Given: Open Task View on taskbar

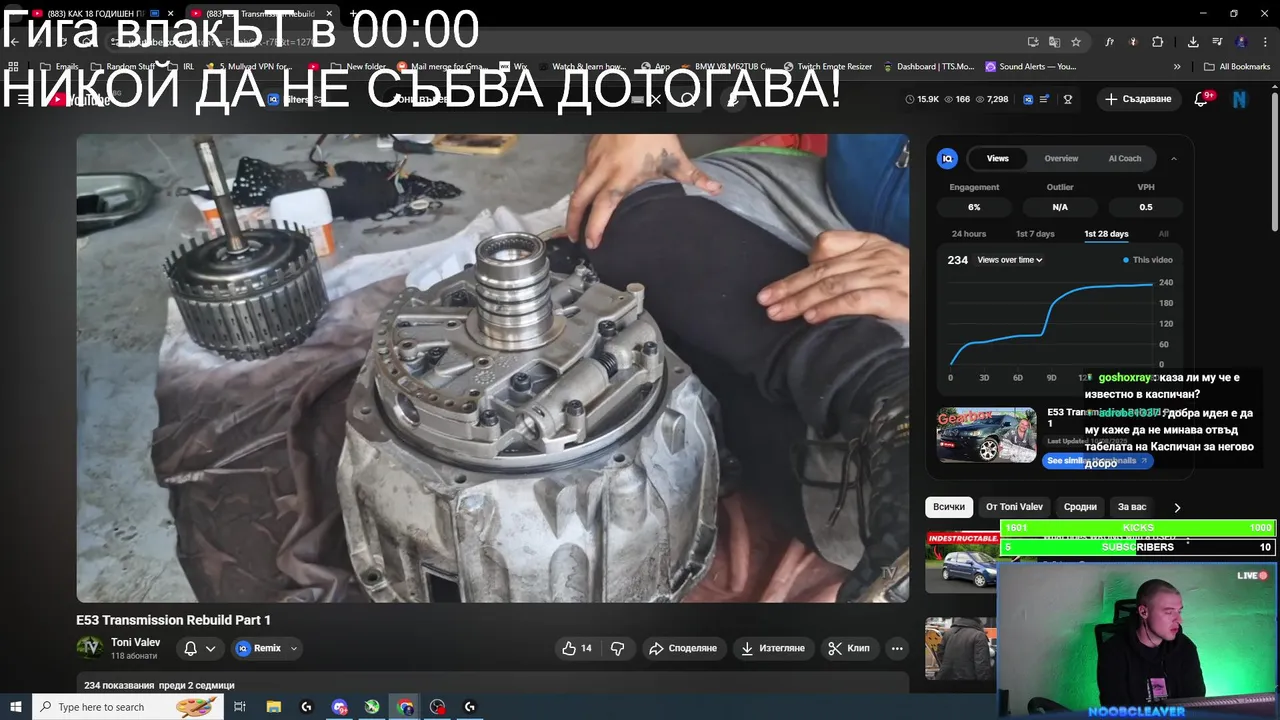Looking at the screenshot, I should click(x=240, y=707).
